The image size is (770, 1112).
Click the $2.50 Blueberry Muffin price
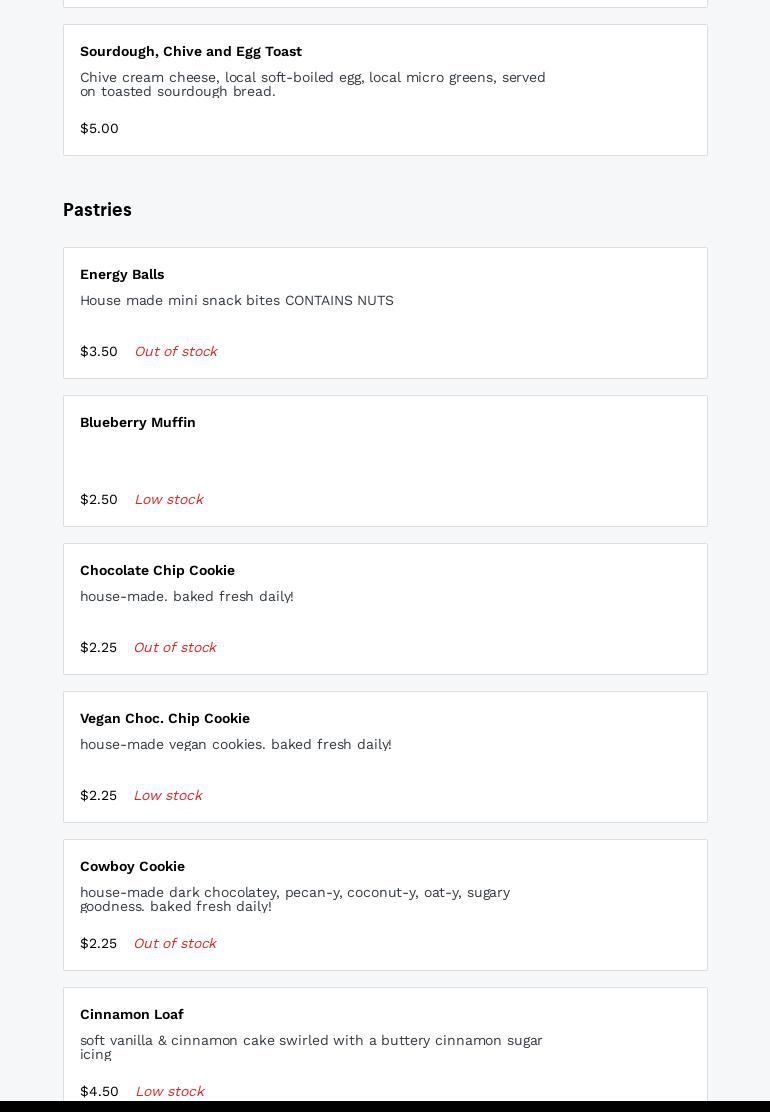click(99, 500)
